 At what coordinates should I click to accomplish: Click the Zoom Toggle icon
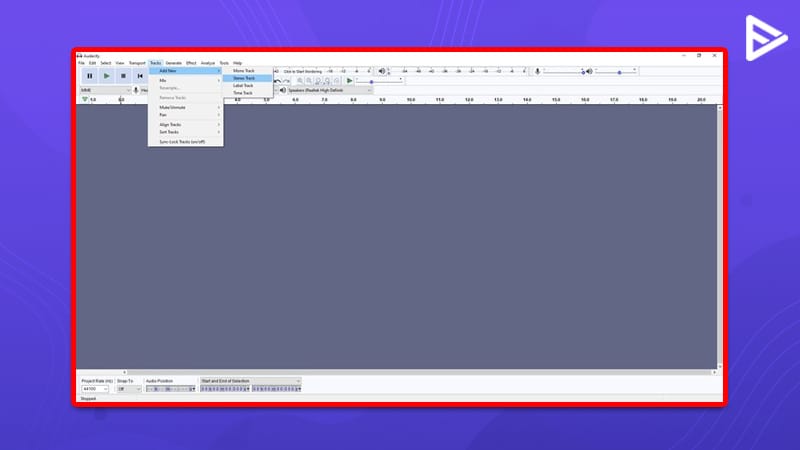point(337,81)
